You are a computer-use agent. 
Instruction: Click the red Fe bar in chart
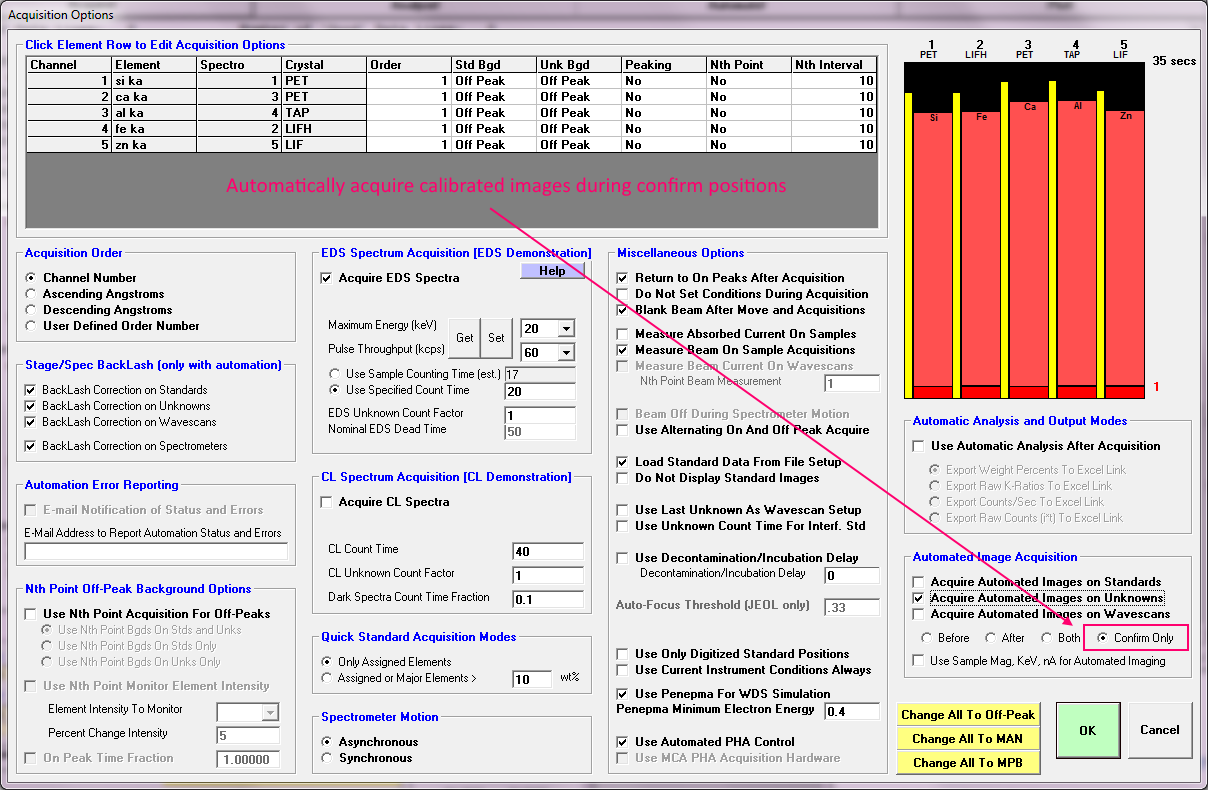pos(981,250)
